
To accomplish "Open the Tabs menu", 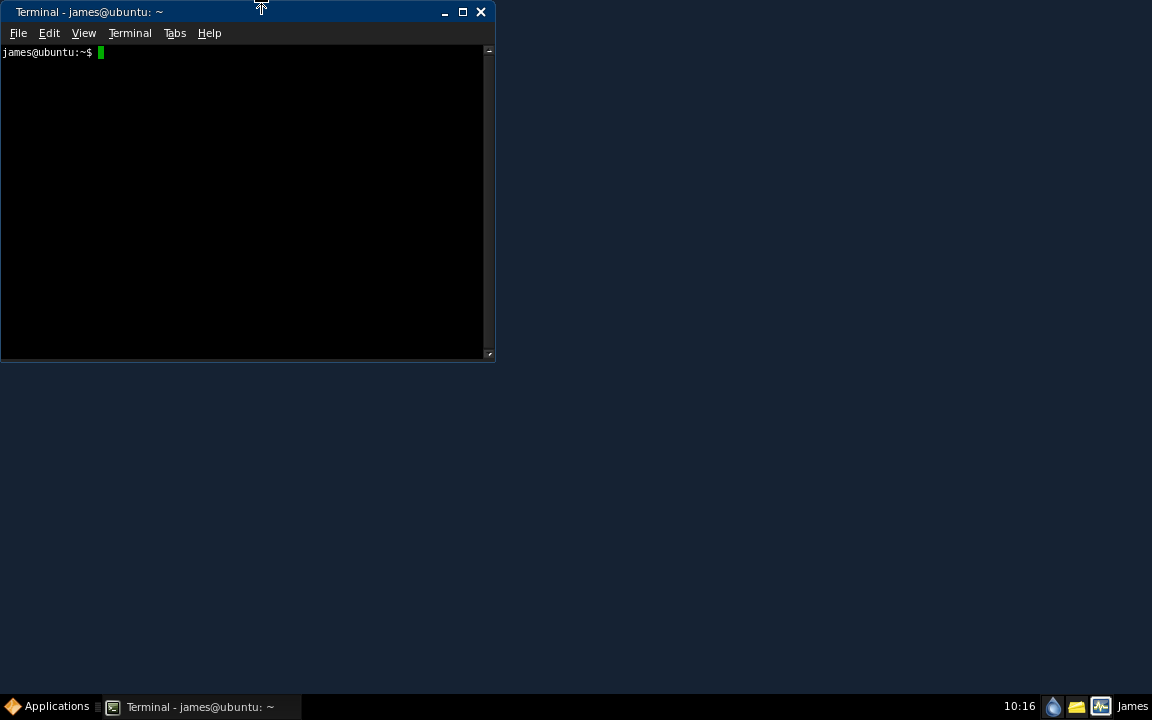I will (x=175, y=33).
